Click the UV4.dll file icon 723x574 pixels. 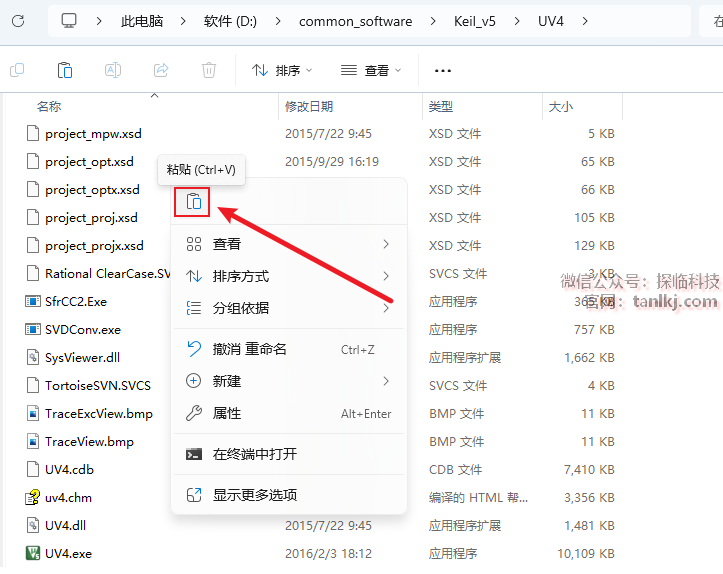32,526
